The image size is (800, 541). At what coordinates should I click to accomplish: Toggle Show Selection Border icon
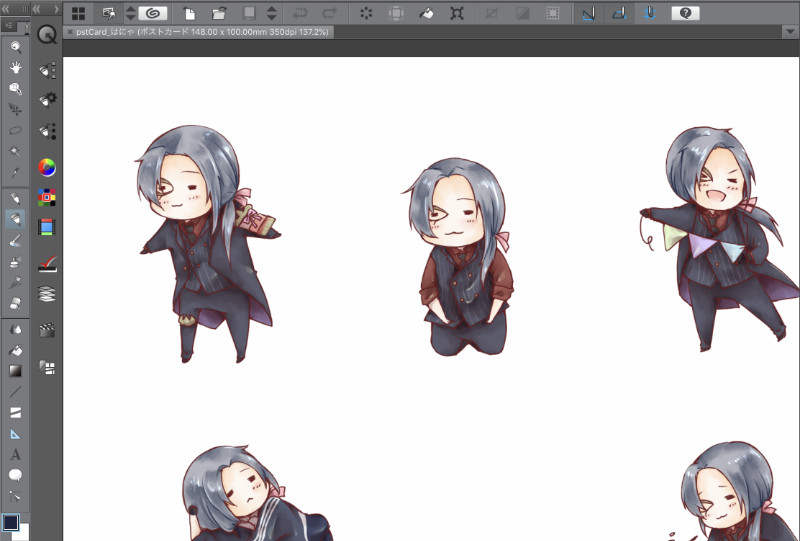pyautogui.click(x=553, y=13)
